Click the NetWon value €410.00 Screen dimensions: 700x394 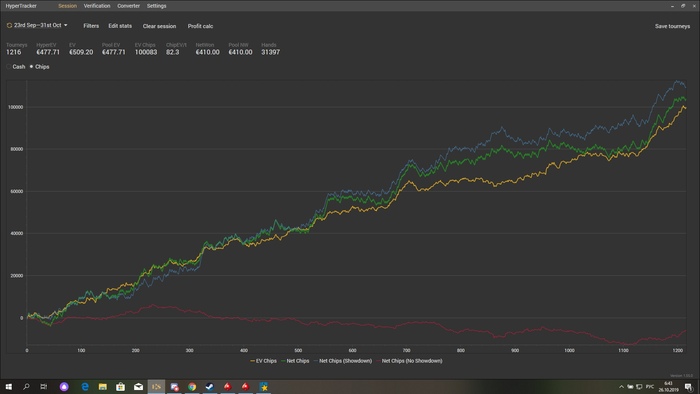point(208,52)
